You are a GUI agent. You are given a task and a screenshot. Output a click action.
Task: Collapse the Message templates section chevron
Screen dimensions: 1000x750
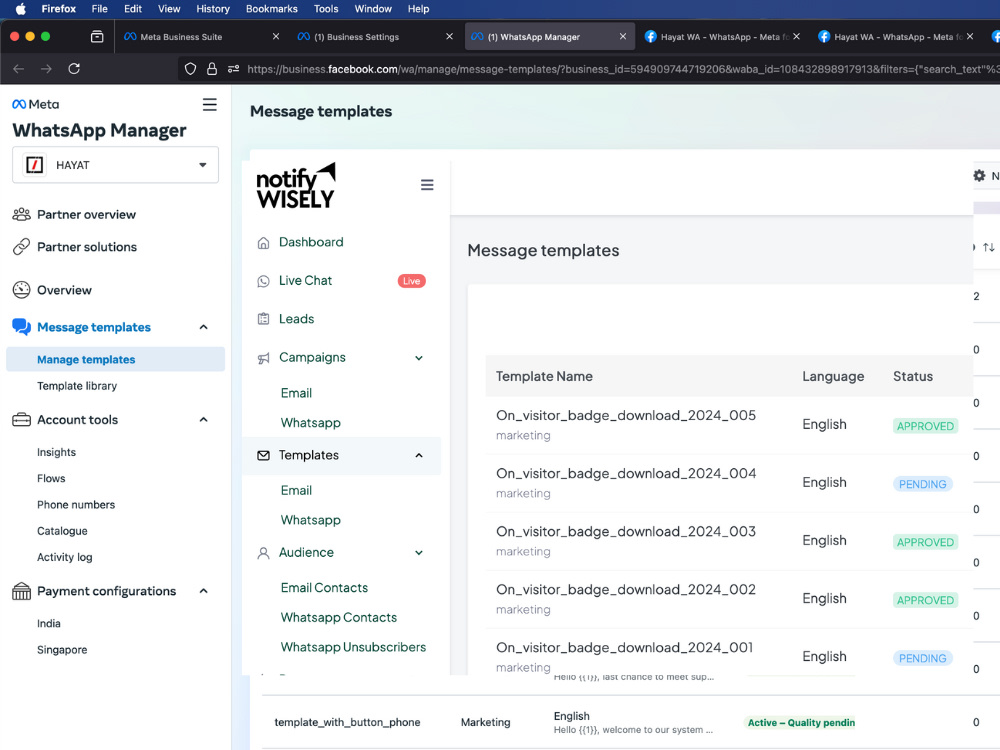pyautogui.click(x=203, y=327)
